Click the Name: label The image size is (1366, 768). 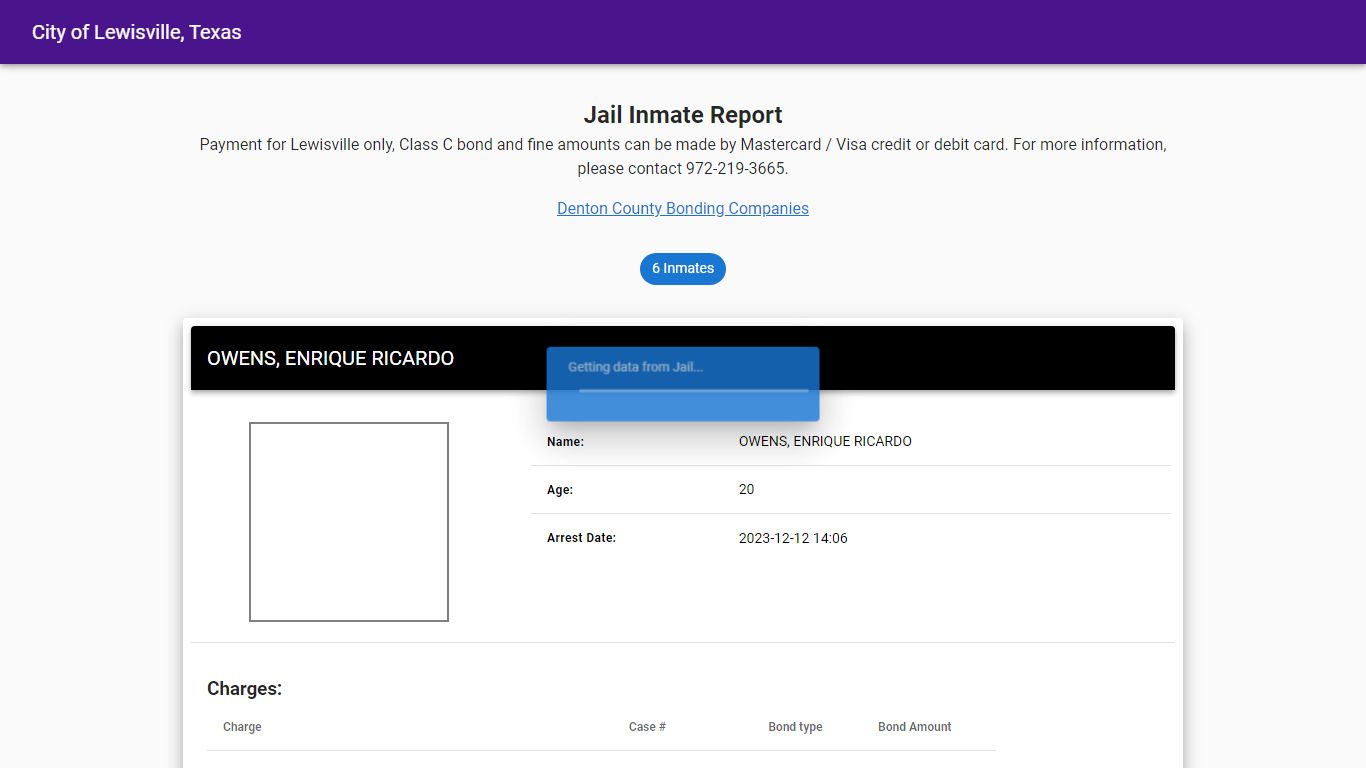tap(565, 441)
